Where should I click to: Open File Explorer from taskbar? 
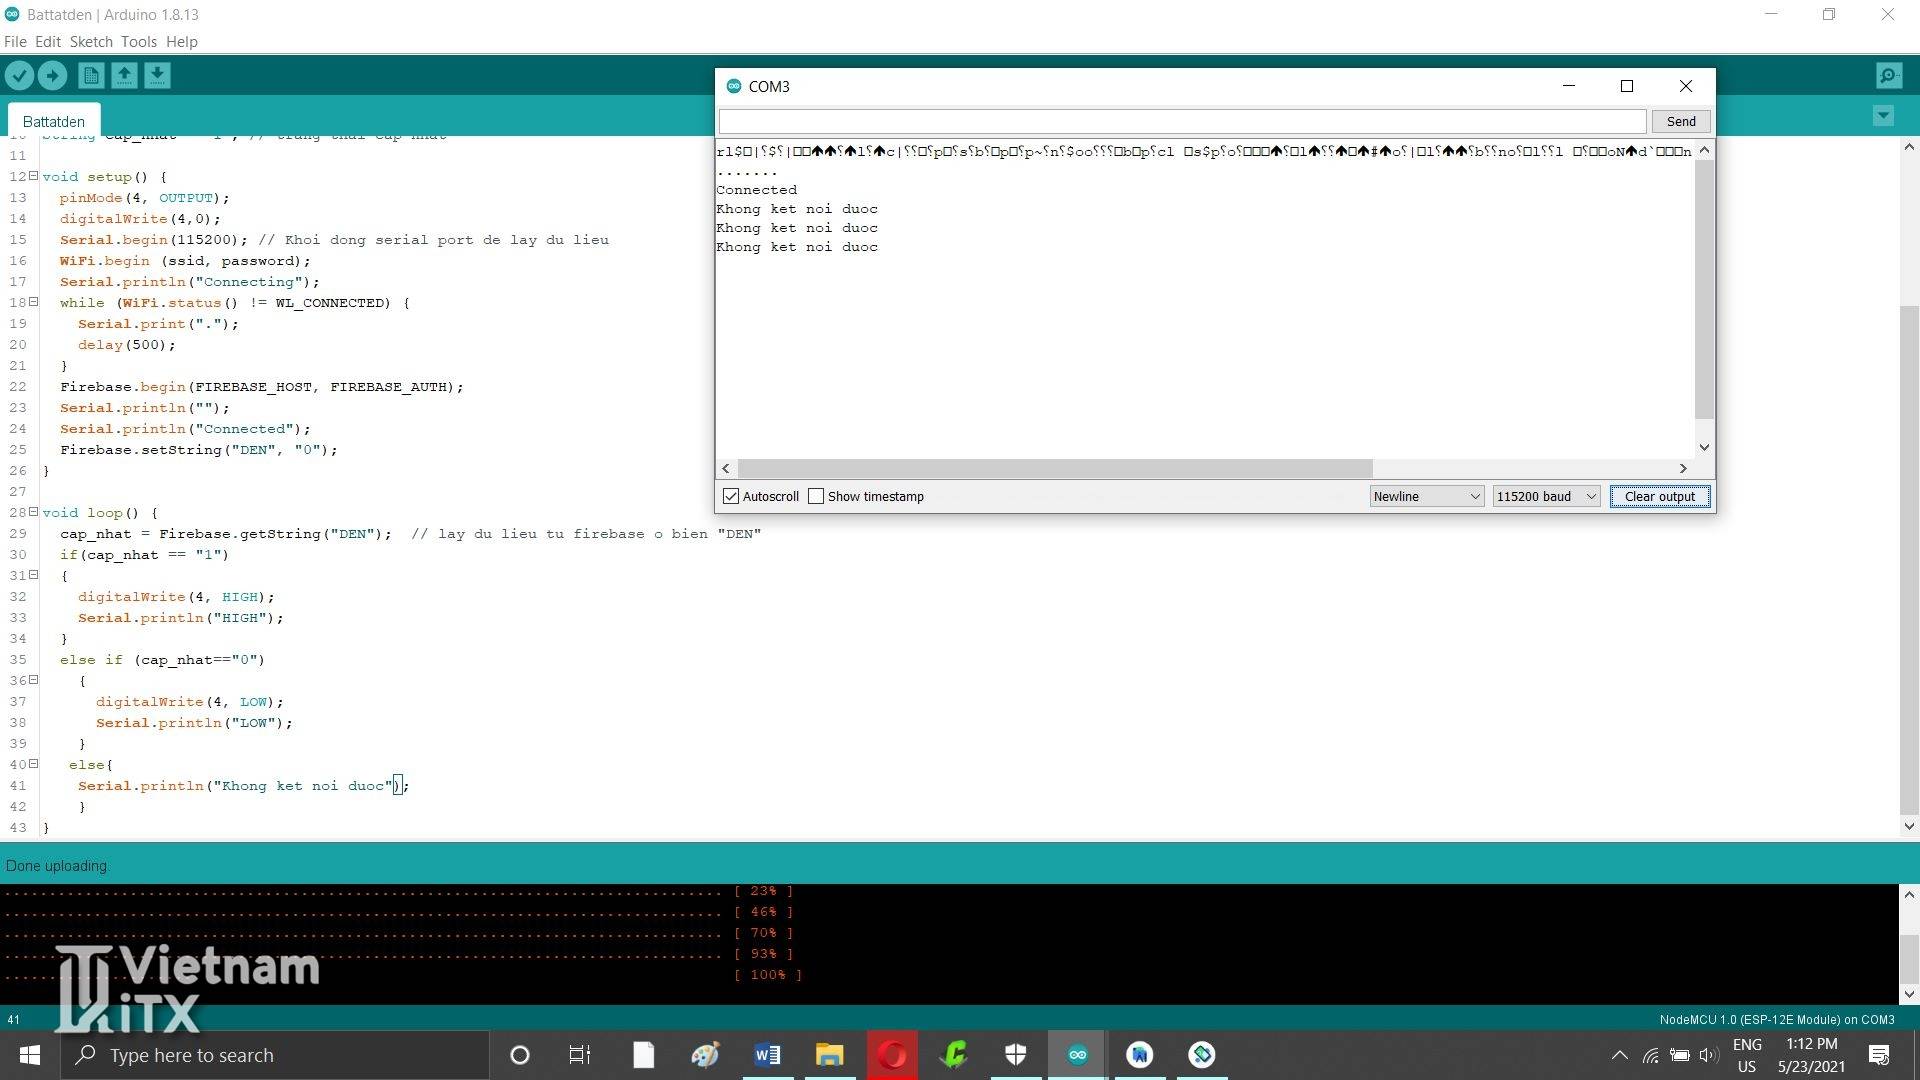pos(829,1055)
